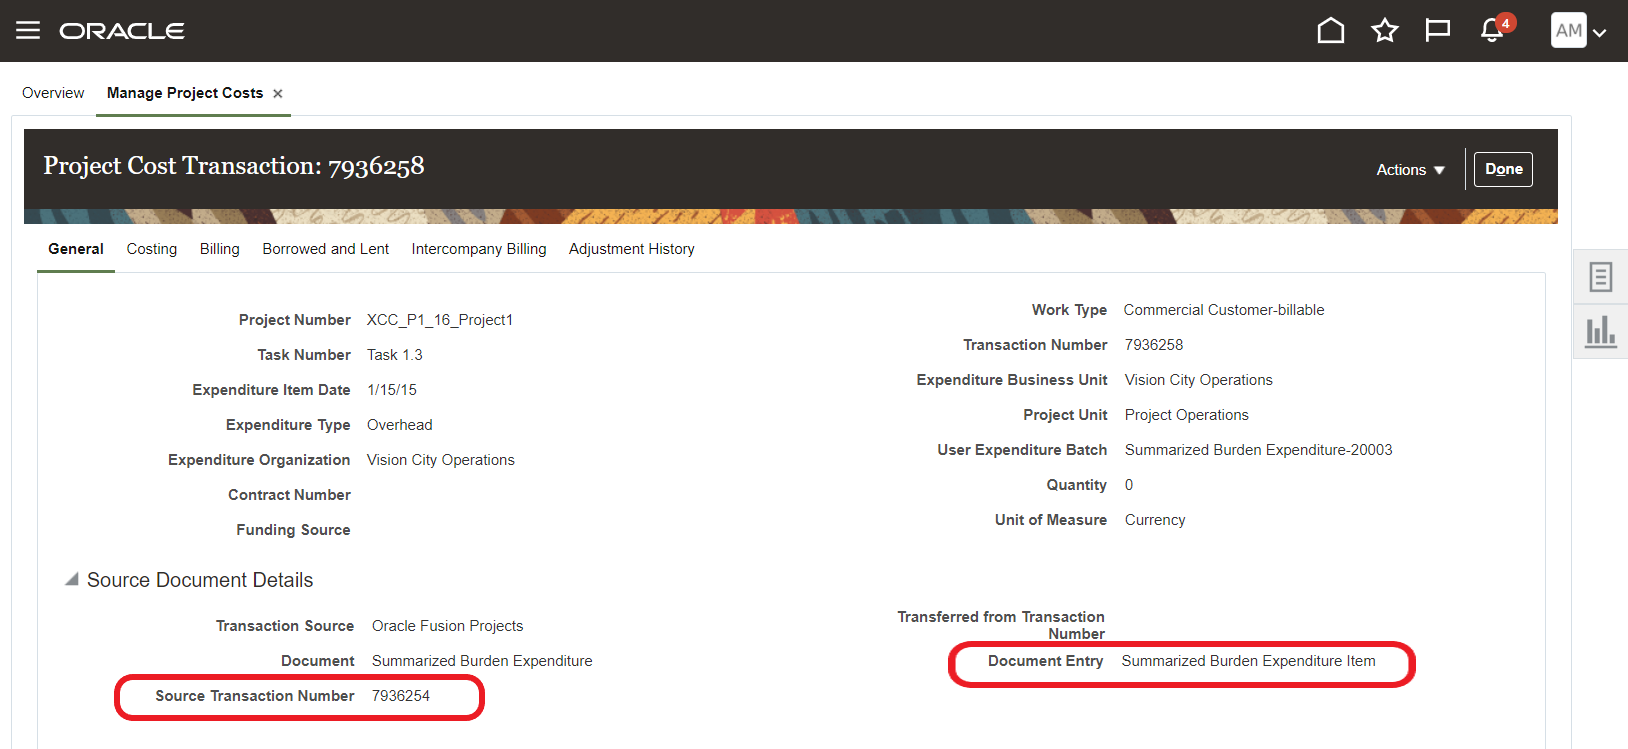Click the Transferred from Transaction Number label
Image resolution: width=1628 pixels, height=749 pixels.
[x=1001, y=625]
